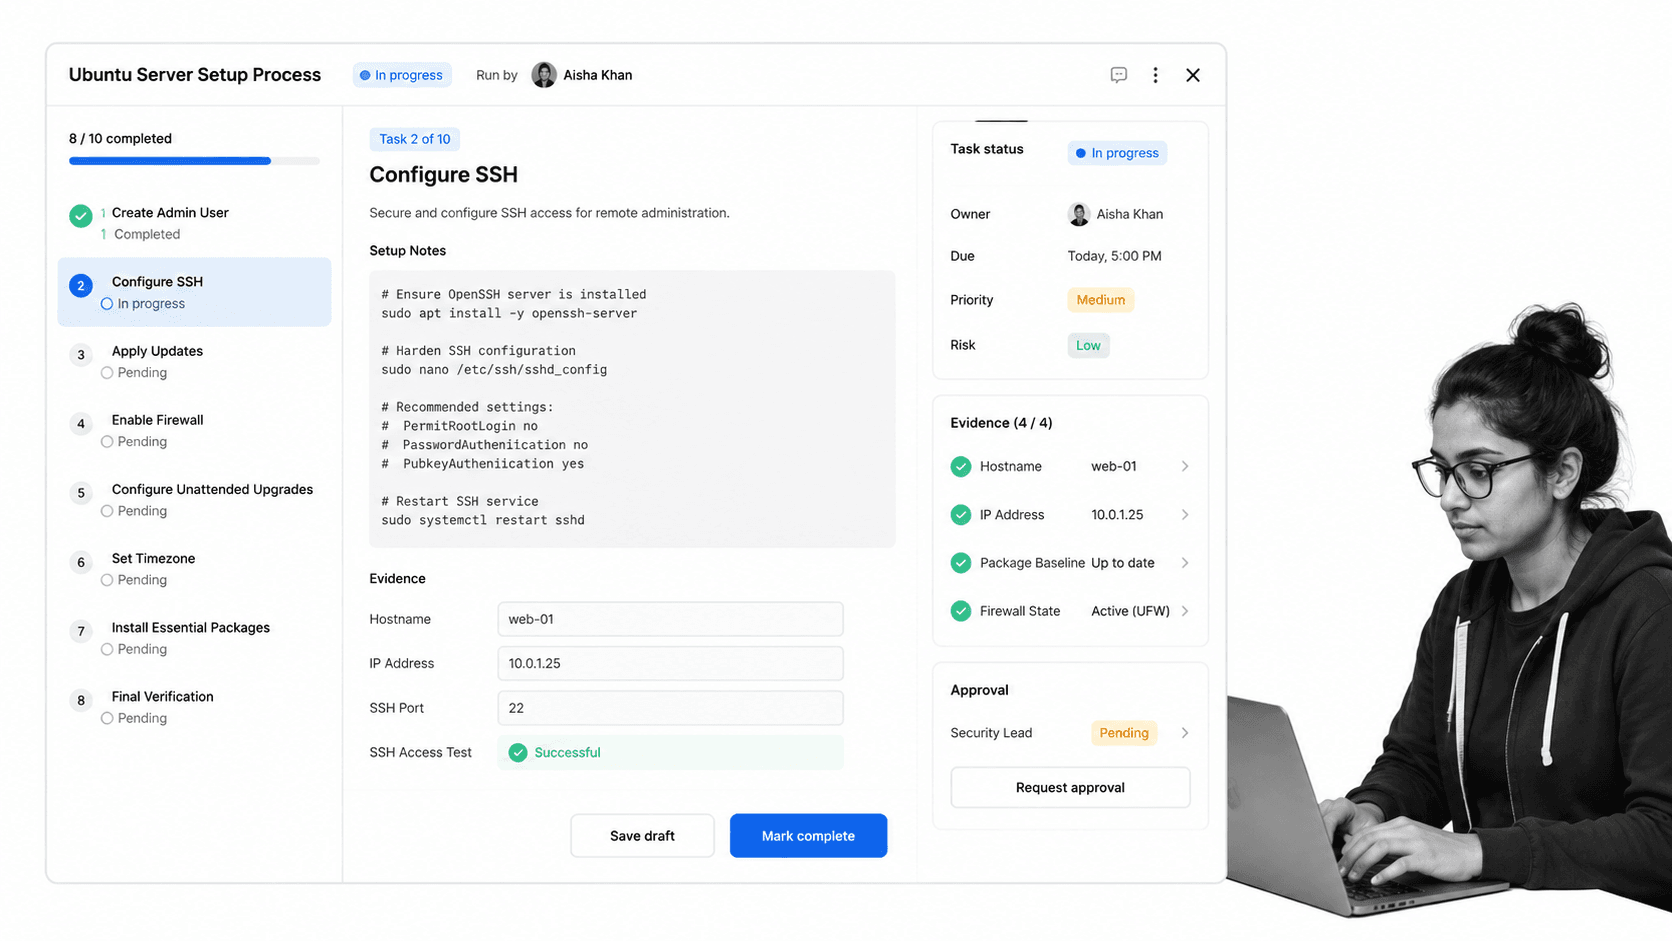Click the Evidence (4 / 4) heading
1672x941 pixels.
coord(1001,423)
